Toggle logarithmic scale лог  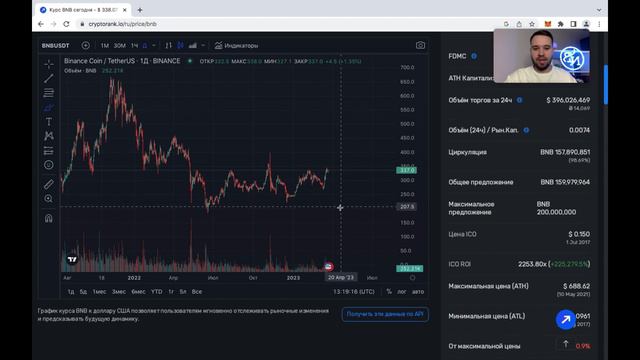tap(402, 291)
